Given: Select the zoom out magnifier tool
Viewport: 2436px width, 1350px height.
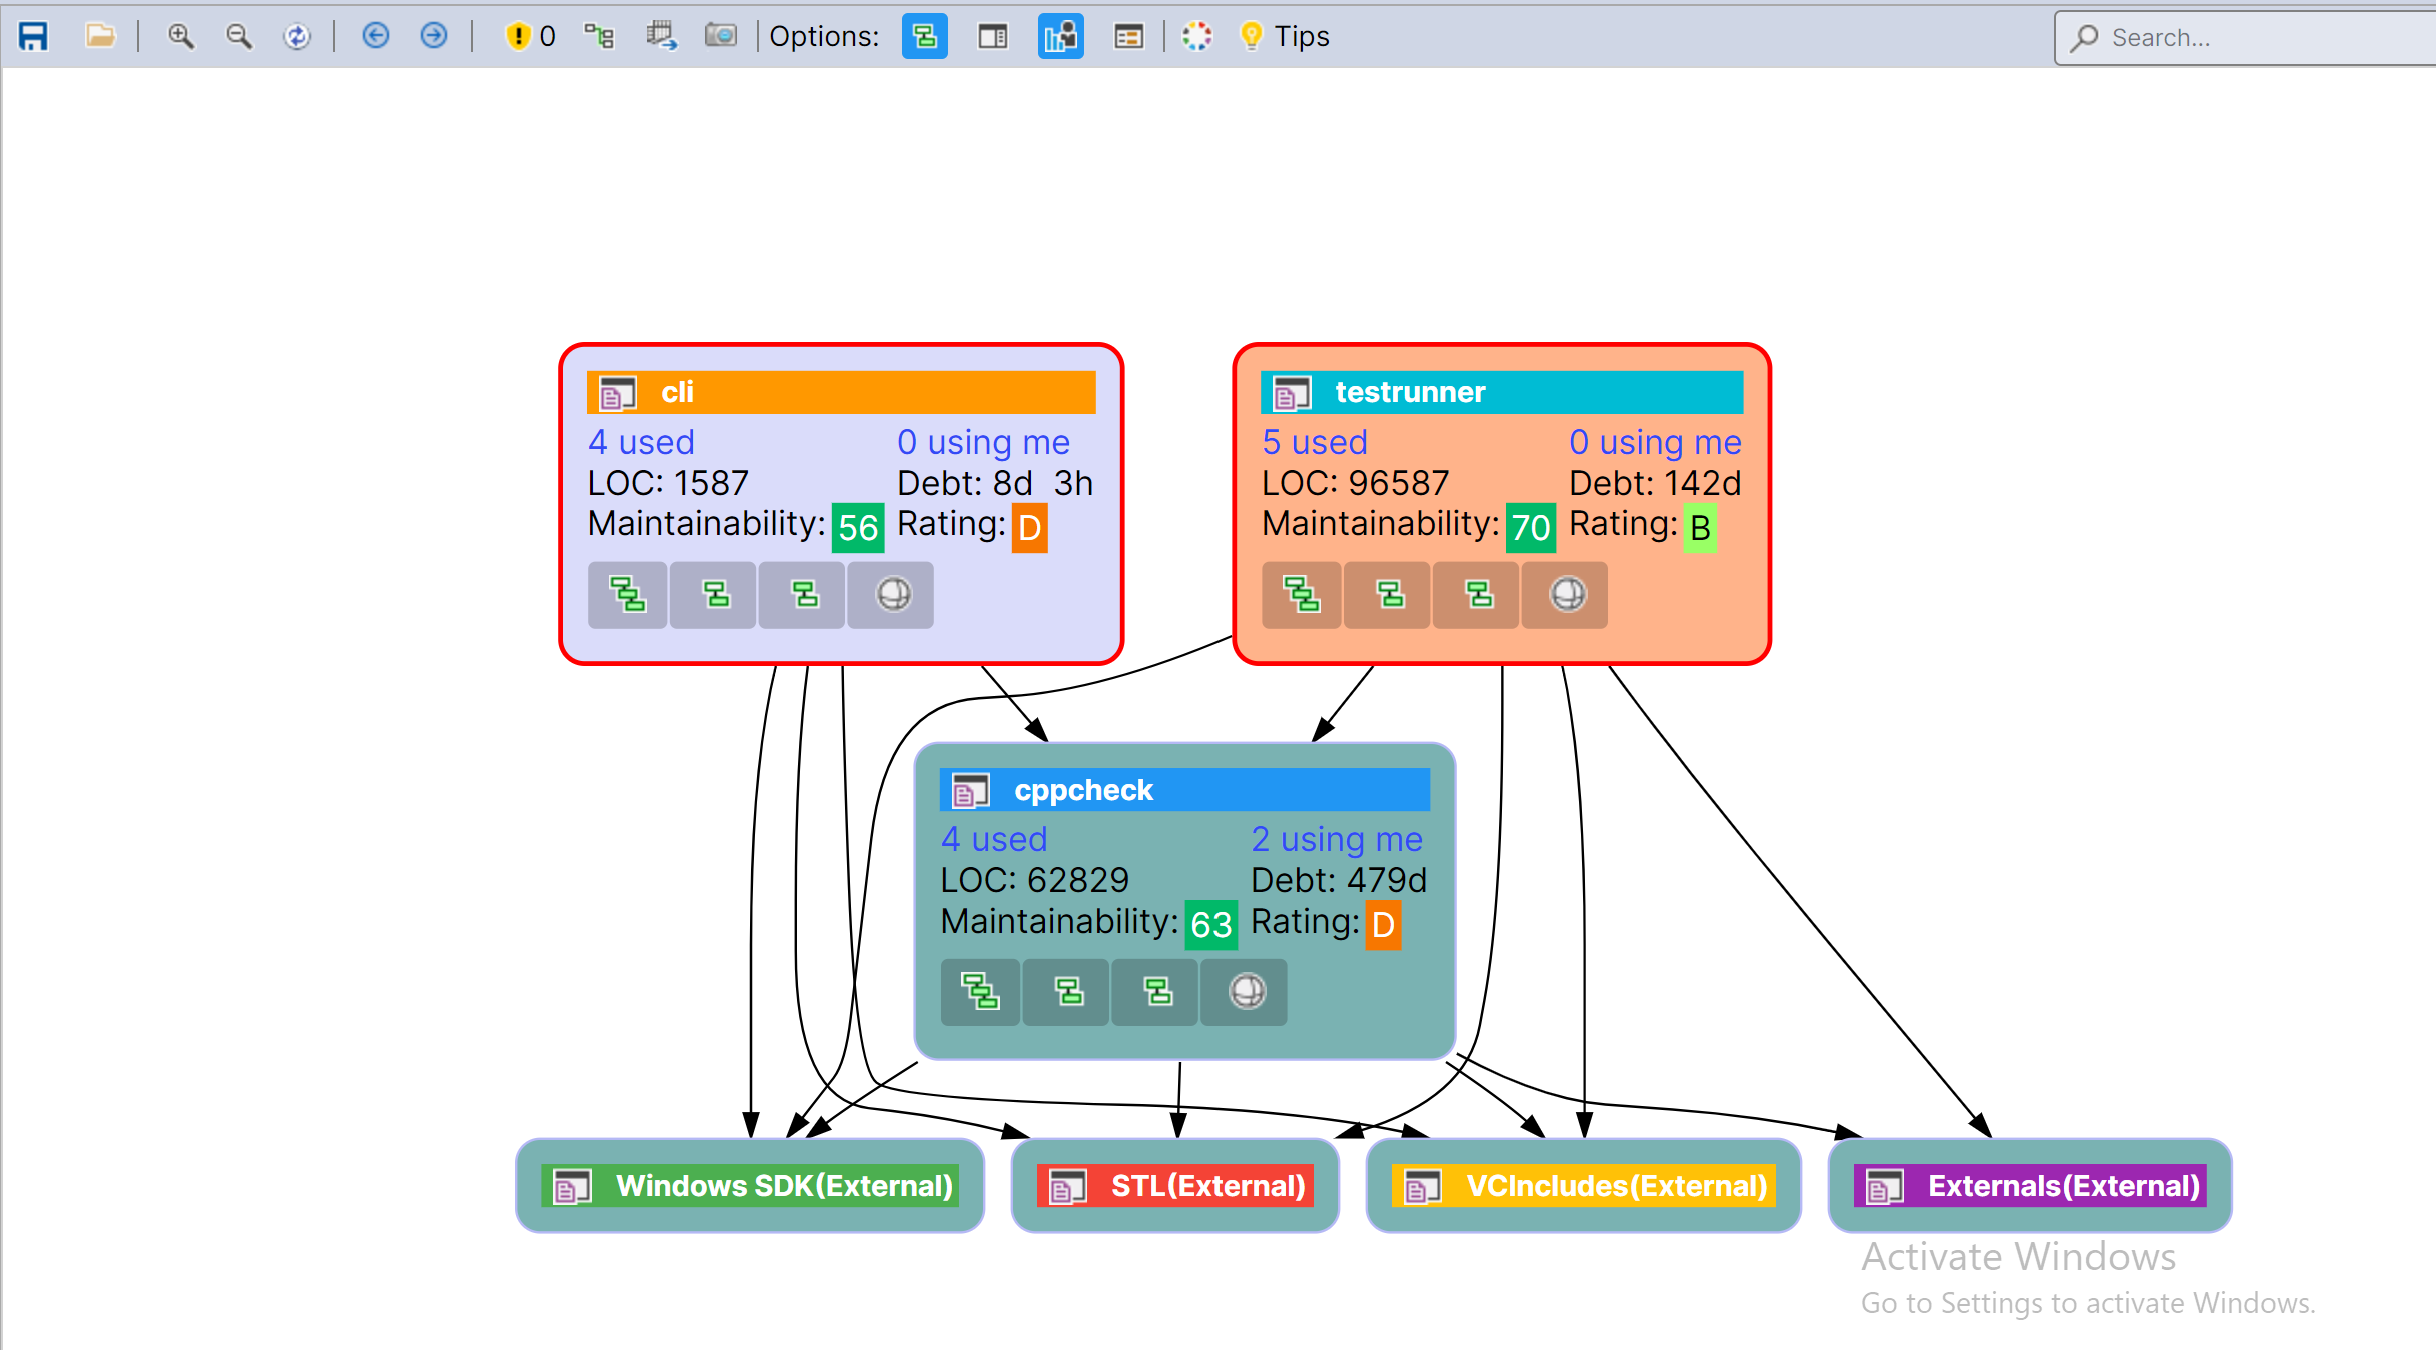Looking at the screenshot, I should [x=239, y=36].
